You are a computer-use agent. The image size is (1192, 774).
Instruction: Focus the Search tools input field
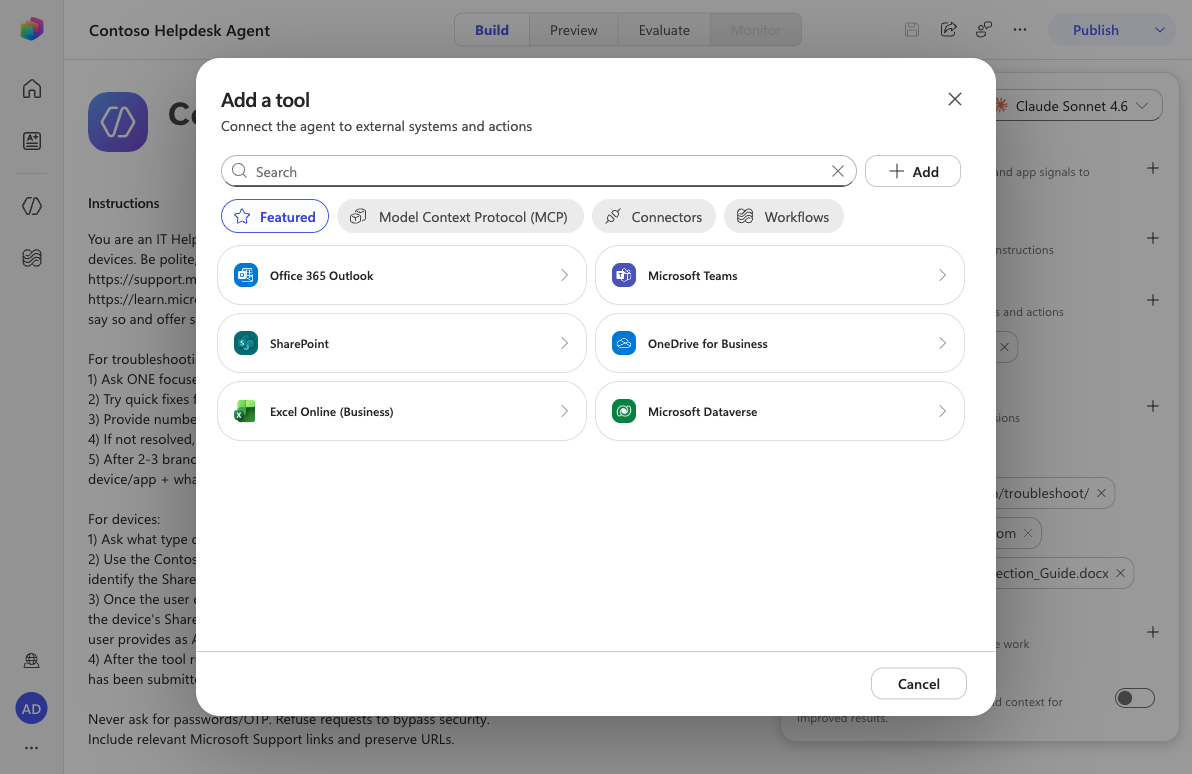pos(538,171)
